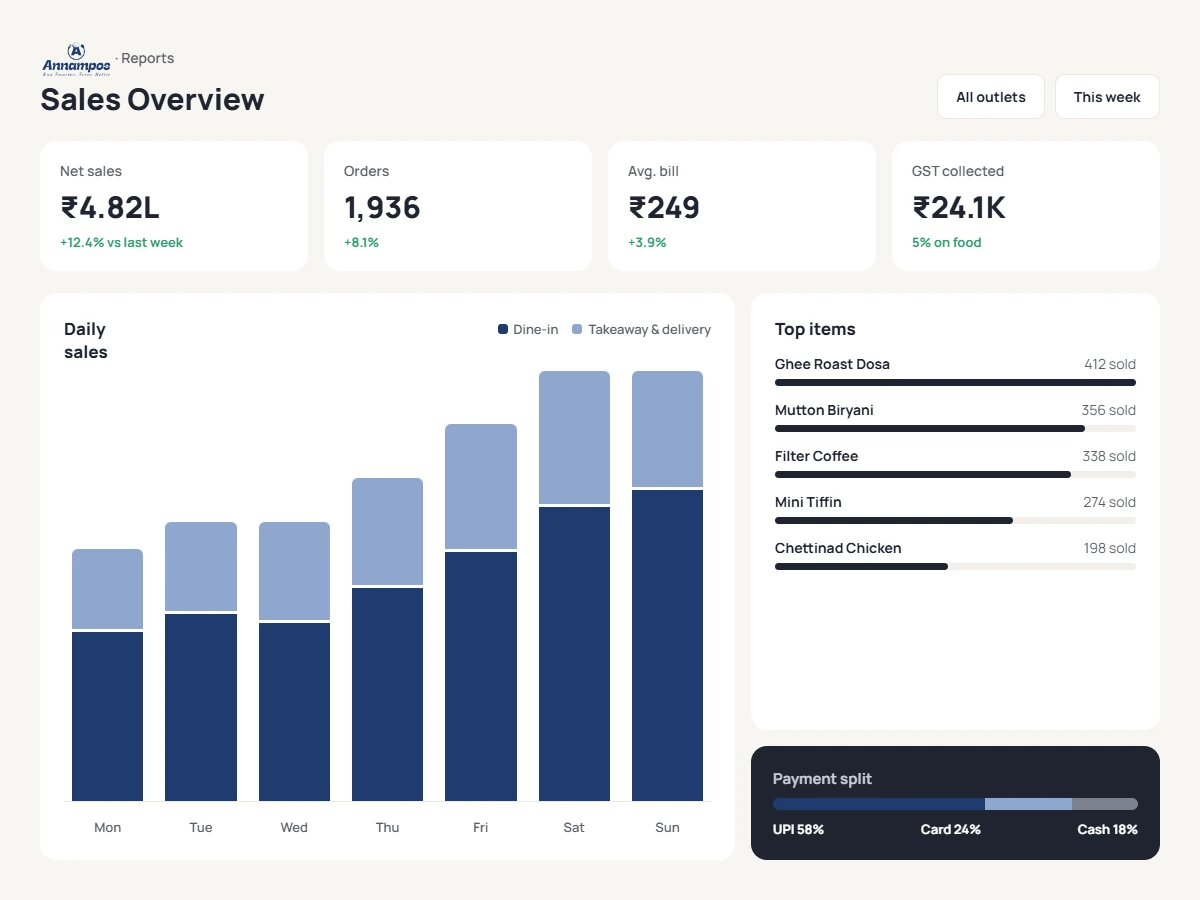Click the Mon axis label
The image size is (1200, 900).
pos(107,827)
